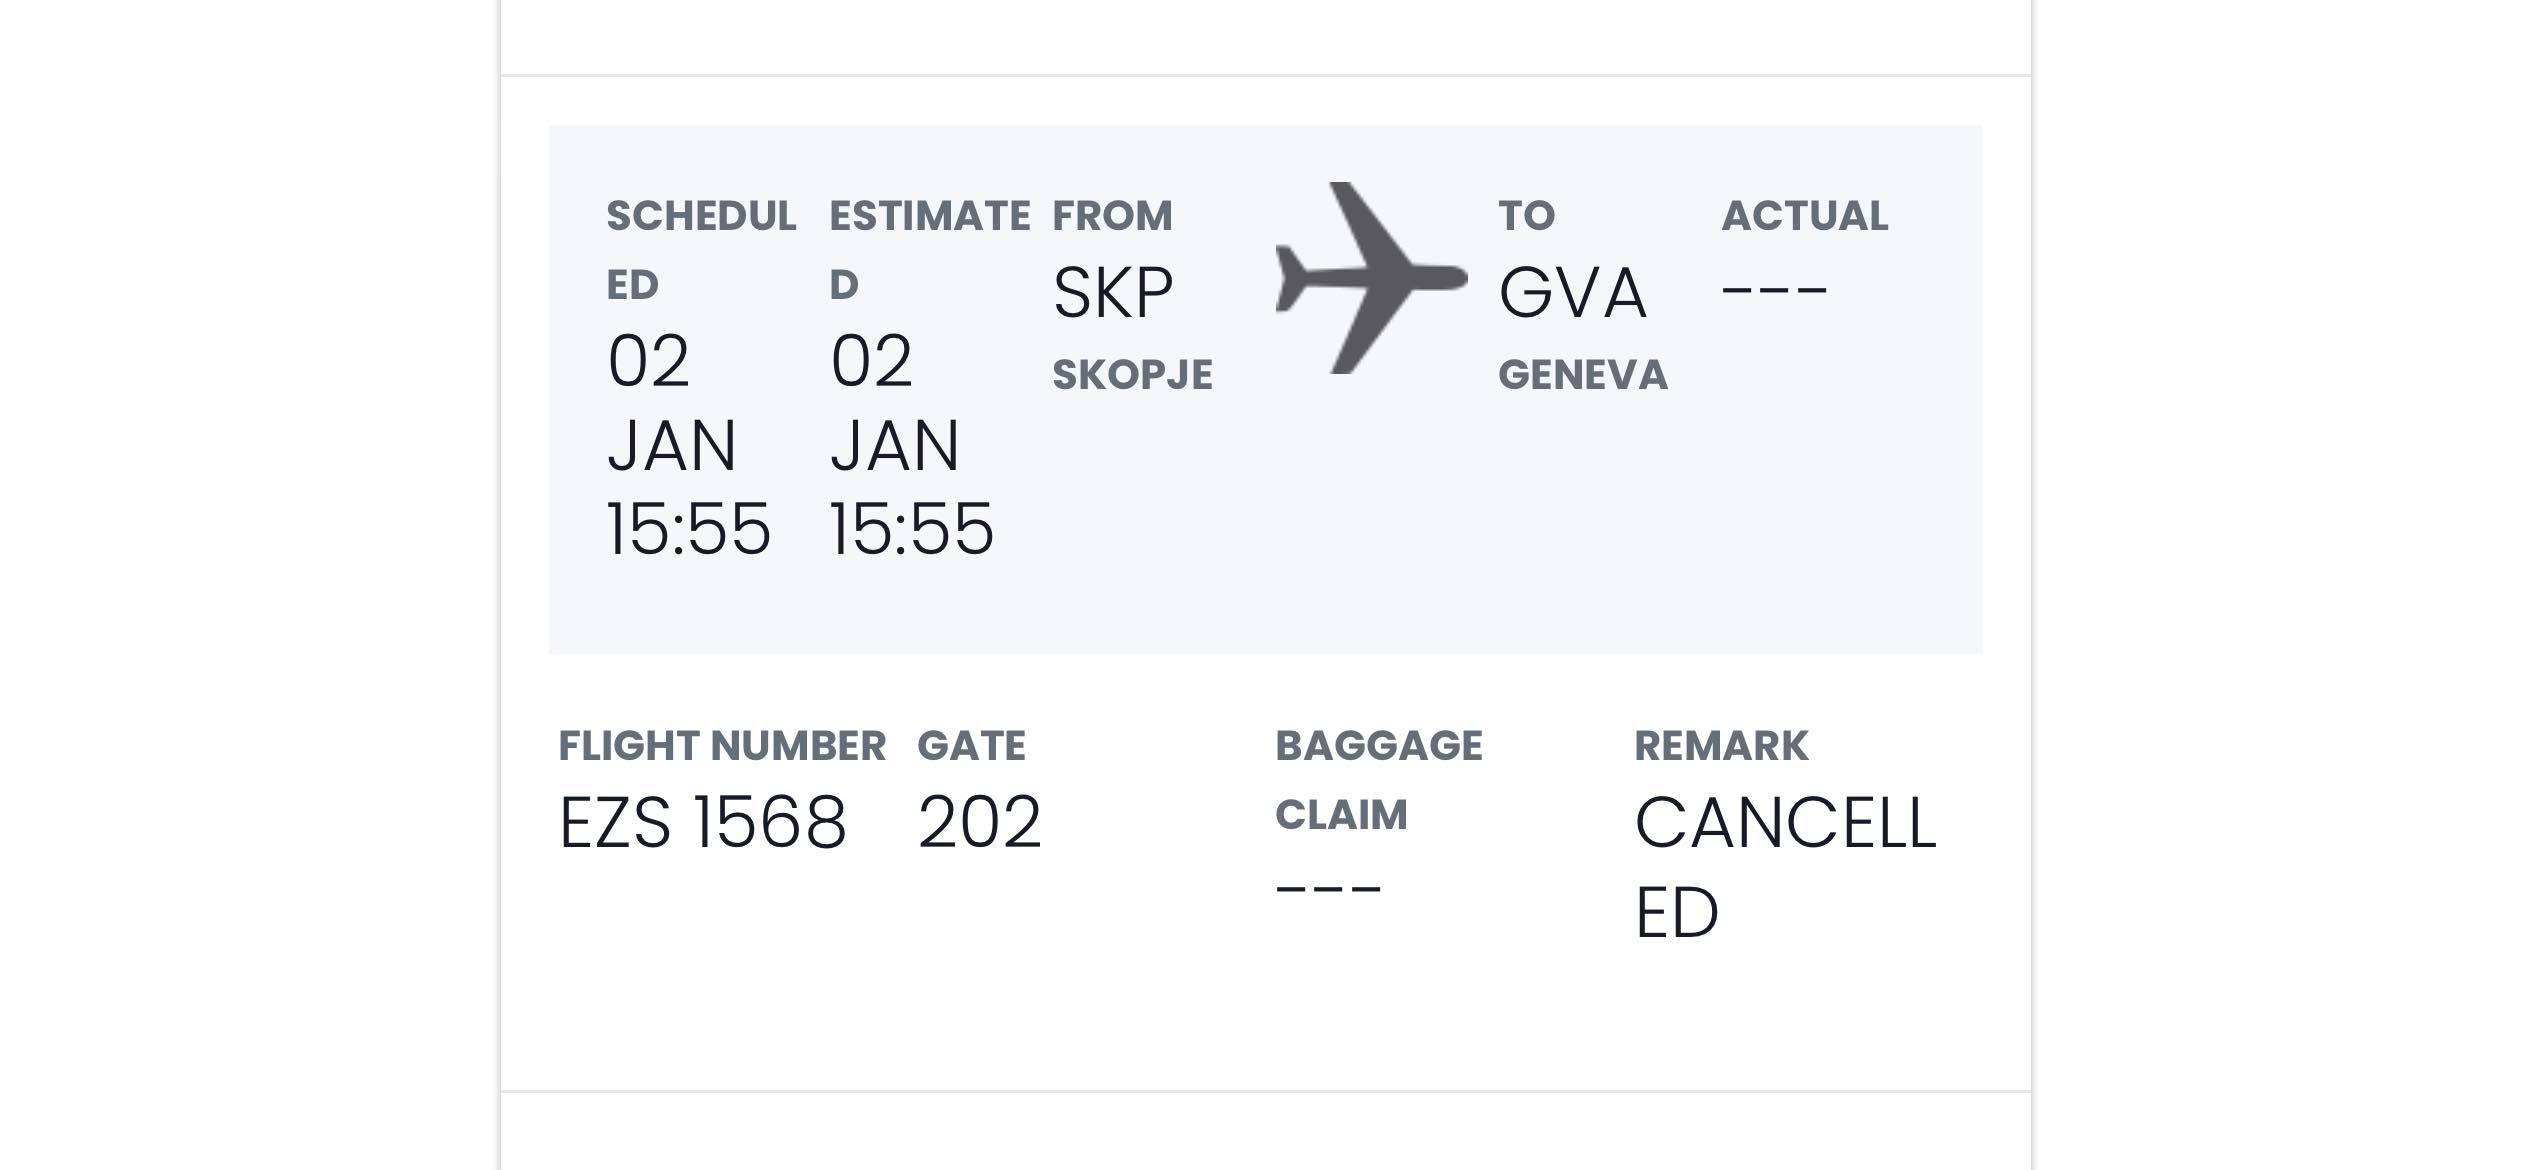This screenshot has width=2532, height=1170.
Task: Click gate number 202
Action: tap(979, 823)
